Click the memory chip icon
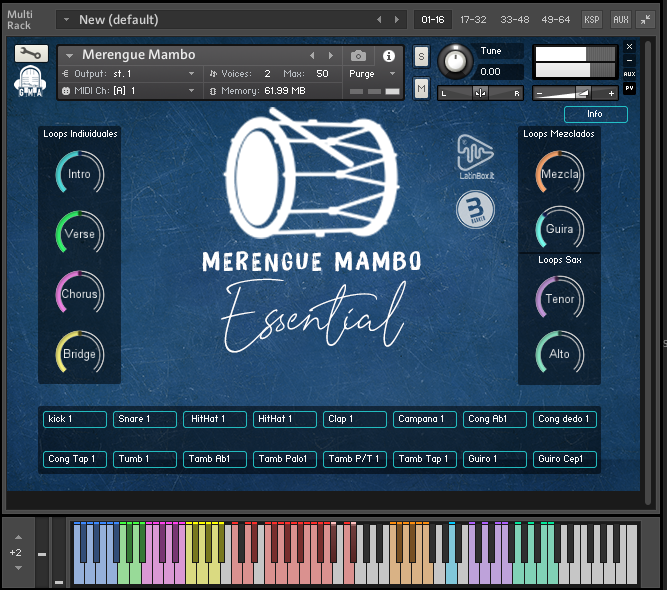 213,91
